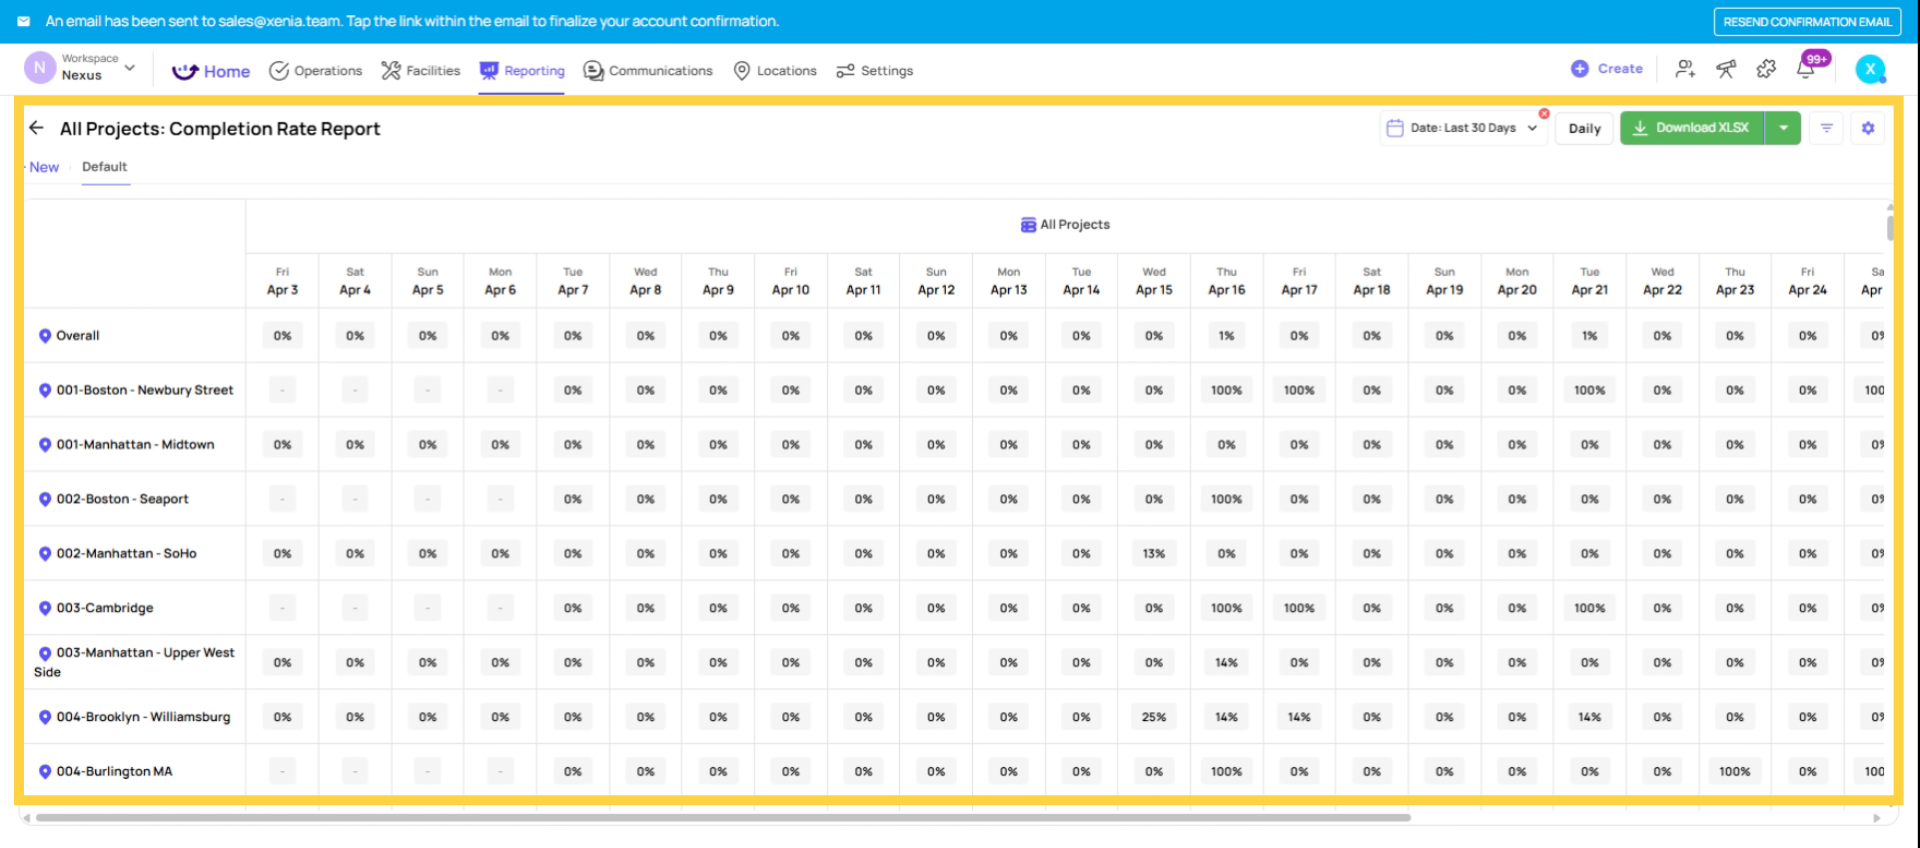Click 13% cell for 002-Manhattan - SoHo
The width and height of the screenshot is (1920, 848).
click(1154, 554)
